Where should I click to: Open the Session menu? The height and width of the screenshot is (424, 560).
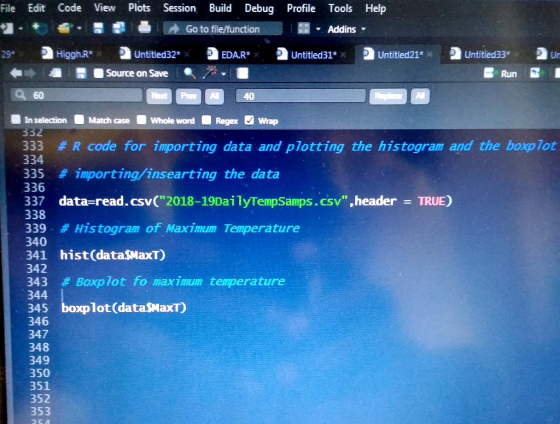(179, 8)
